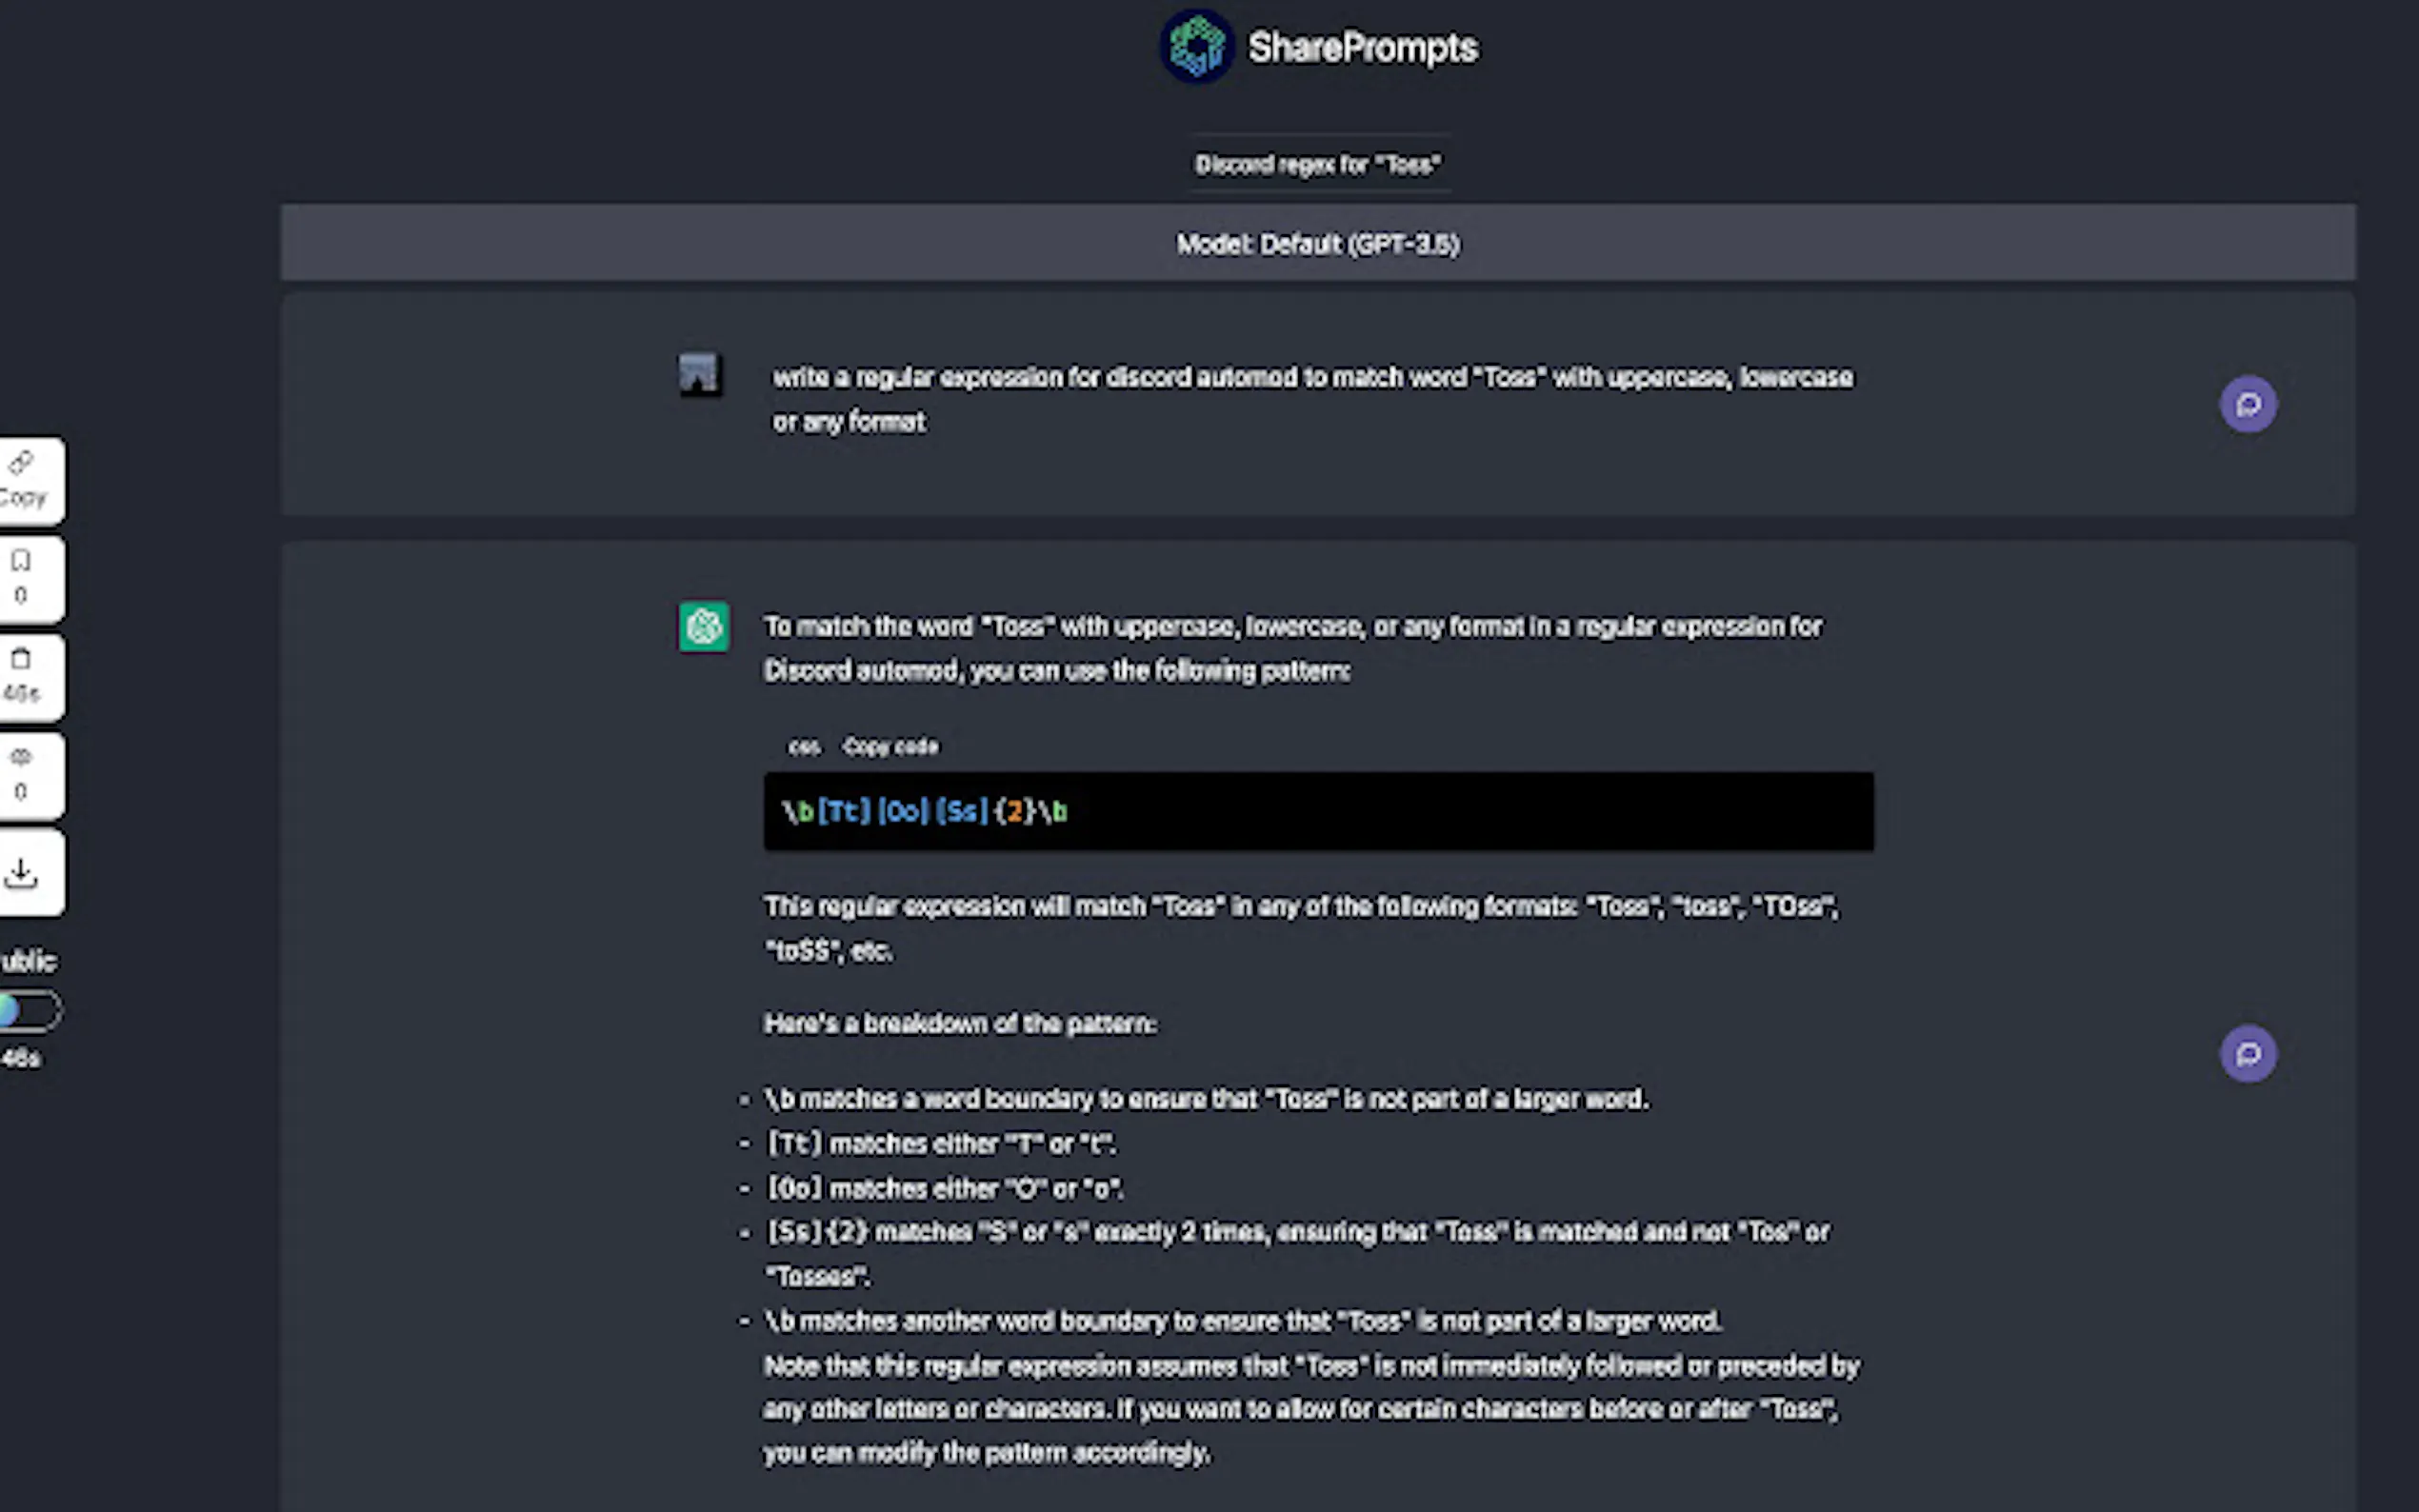Click the "Here's a breakdown" line

coord(960,1024)
